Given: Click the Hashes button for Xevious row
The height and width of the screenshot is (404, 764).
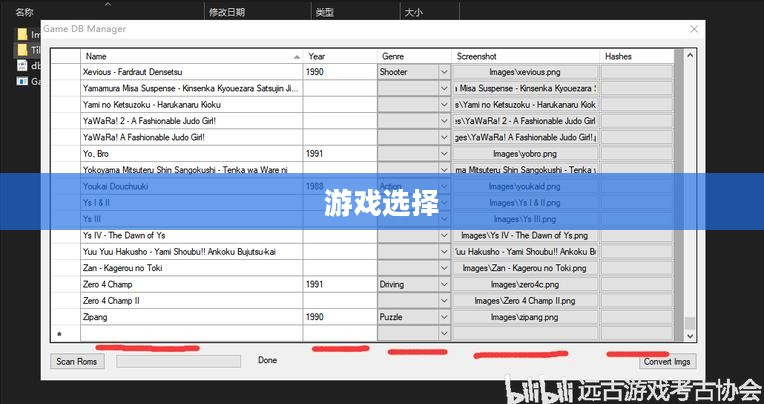Looking at the screenshot, I should 637,72.
